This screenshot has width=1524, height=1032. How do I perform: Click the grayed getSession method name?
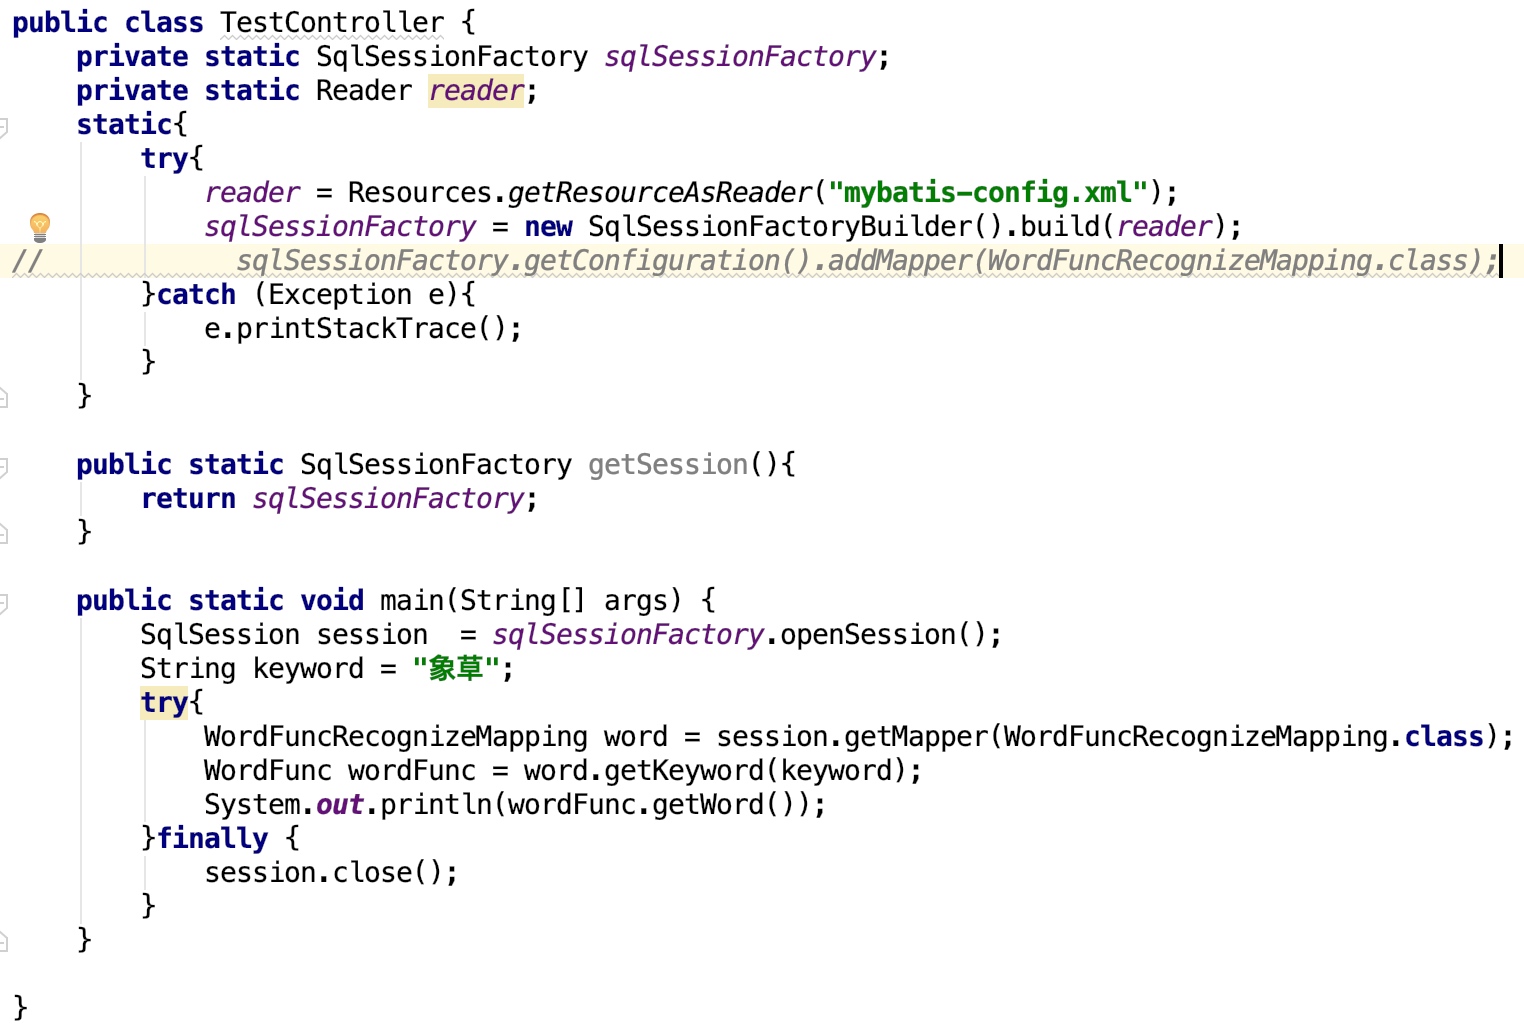click(667, 465)
